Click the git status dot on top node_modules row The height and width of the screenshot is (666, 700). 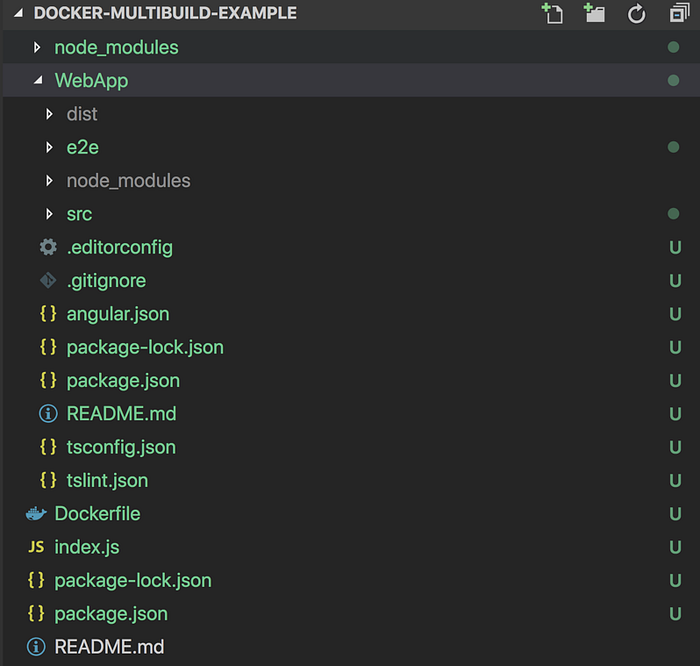pyautogui.click(x=673, y=47)
